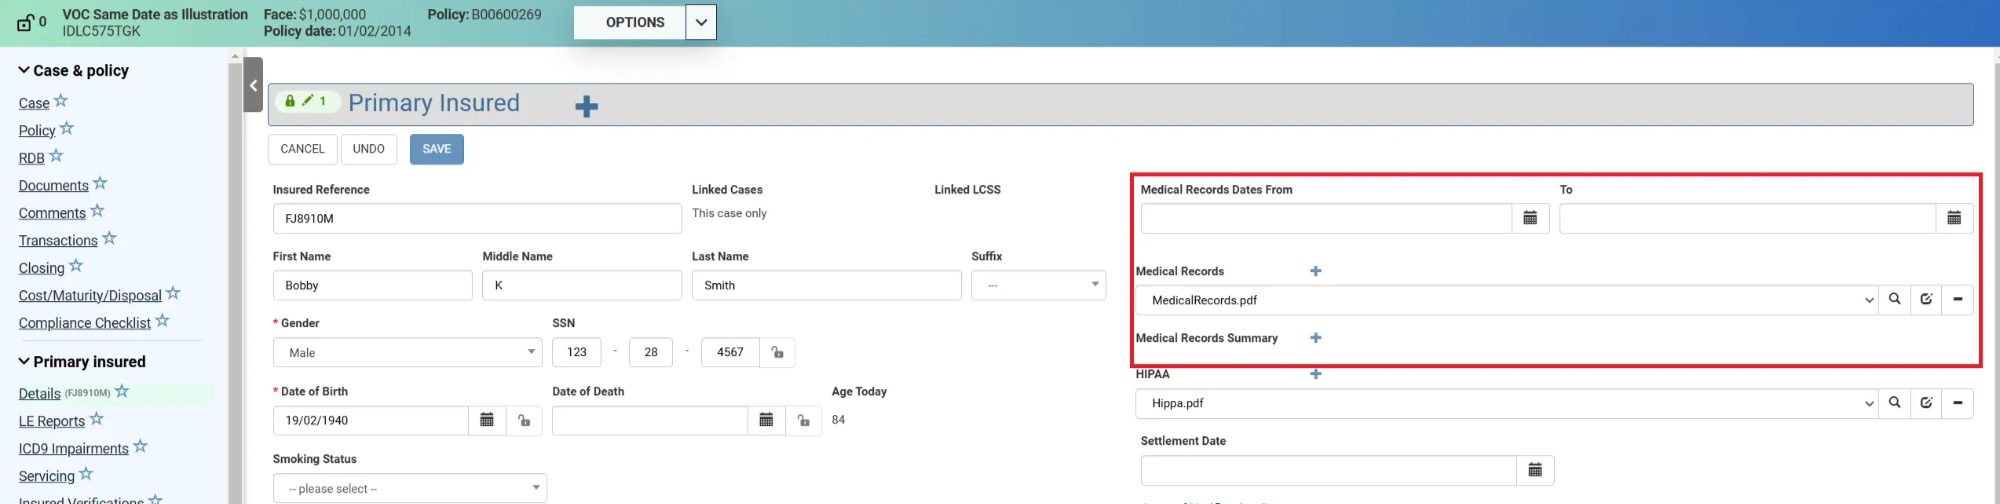This screenshot has height=504, width=2000.
Task: Open the Gender dropdown
Action: [x=407, y=352]
